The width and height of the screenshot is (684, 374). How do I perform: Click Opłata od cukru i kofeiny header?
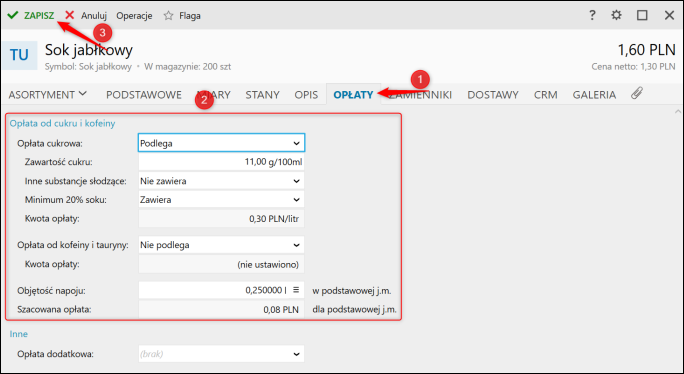(x=62, y=124)
